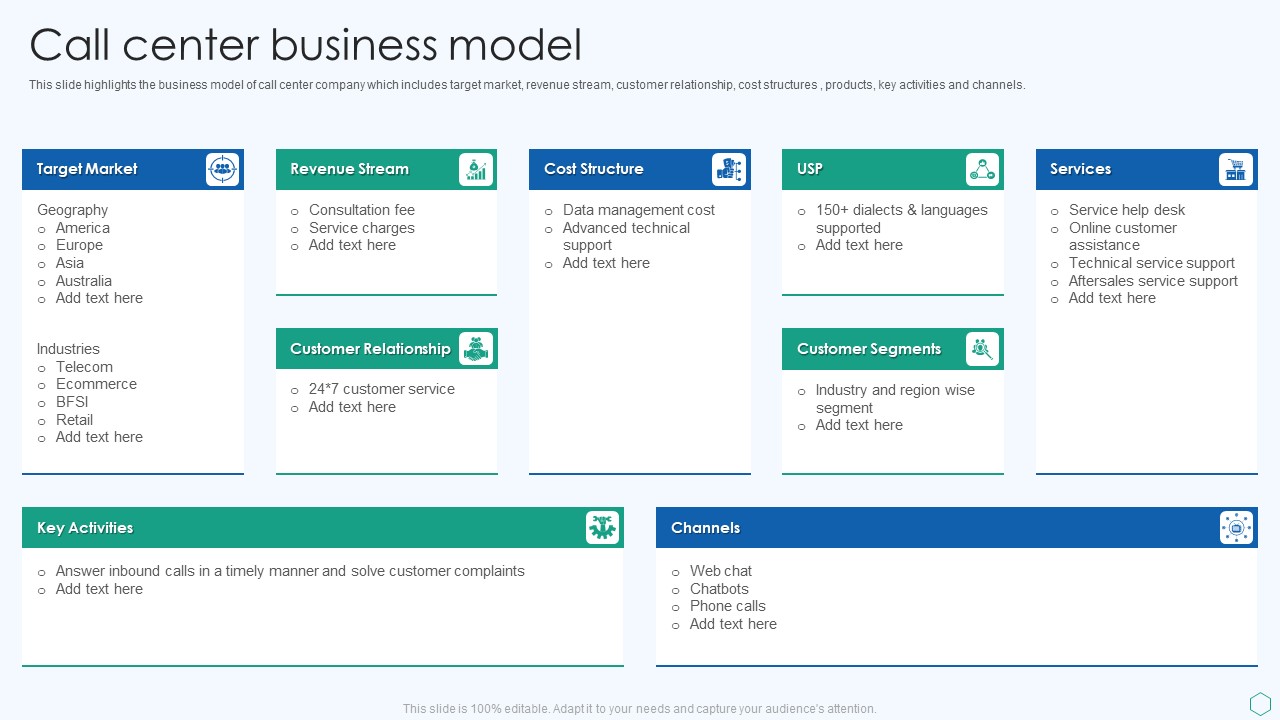Select the 'Cost Structure' header
Viewport: 1280px width, 720px height.
coord(593,169)
